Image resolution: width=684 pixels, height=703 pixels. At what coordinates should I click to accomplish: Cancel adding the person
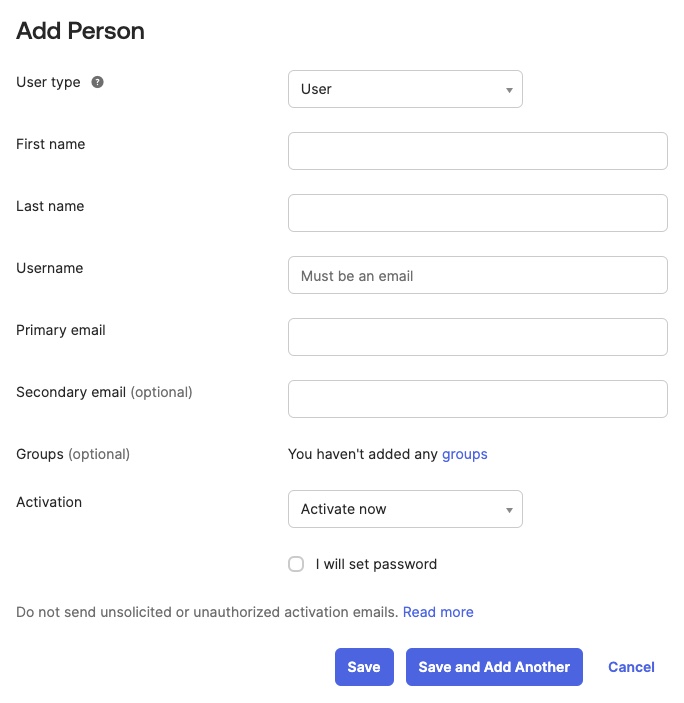[631, 667]
